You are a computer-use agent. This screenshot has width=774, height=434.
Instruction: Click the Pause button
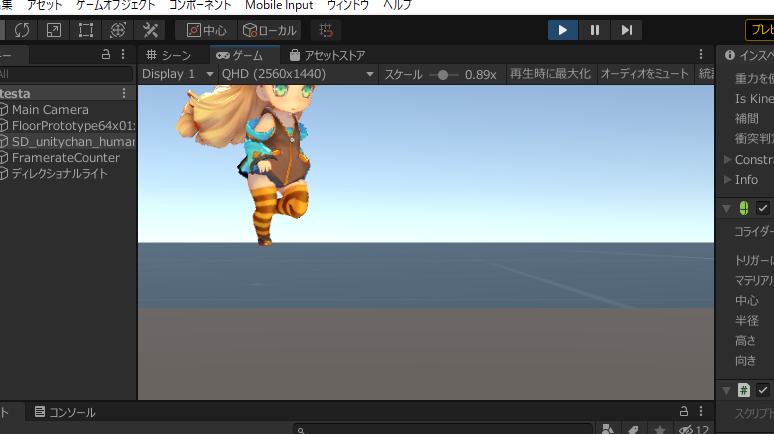point(595,30)
